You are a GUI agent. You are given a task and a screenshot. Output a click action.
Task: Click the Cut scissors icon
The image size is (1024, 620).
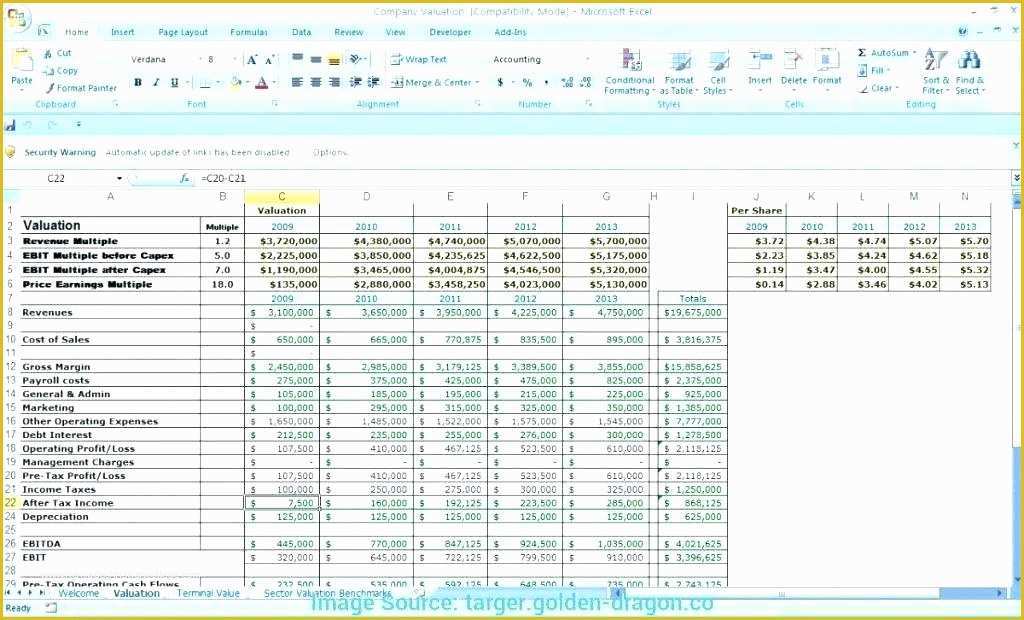(48, 54)
